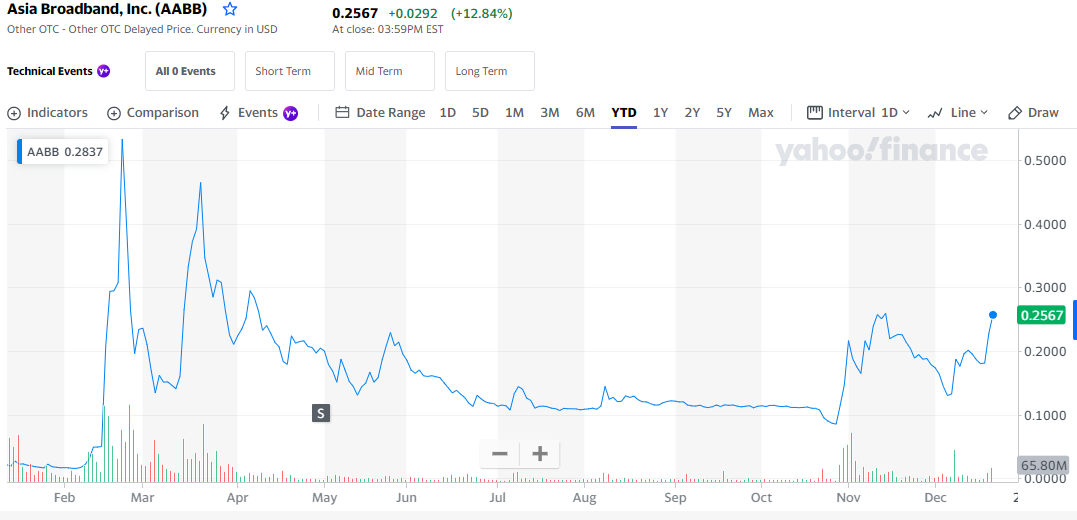Activate the Draw tool

pos(1033,113)
